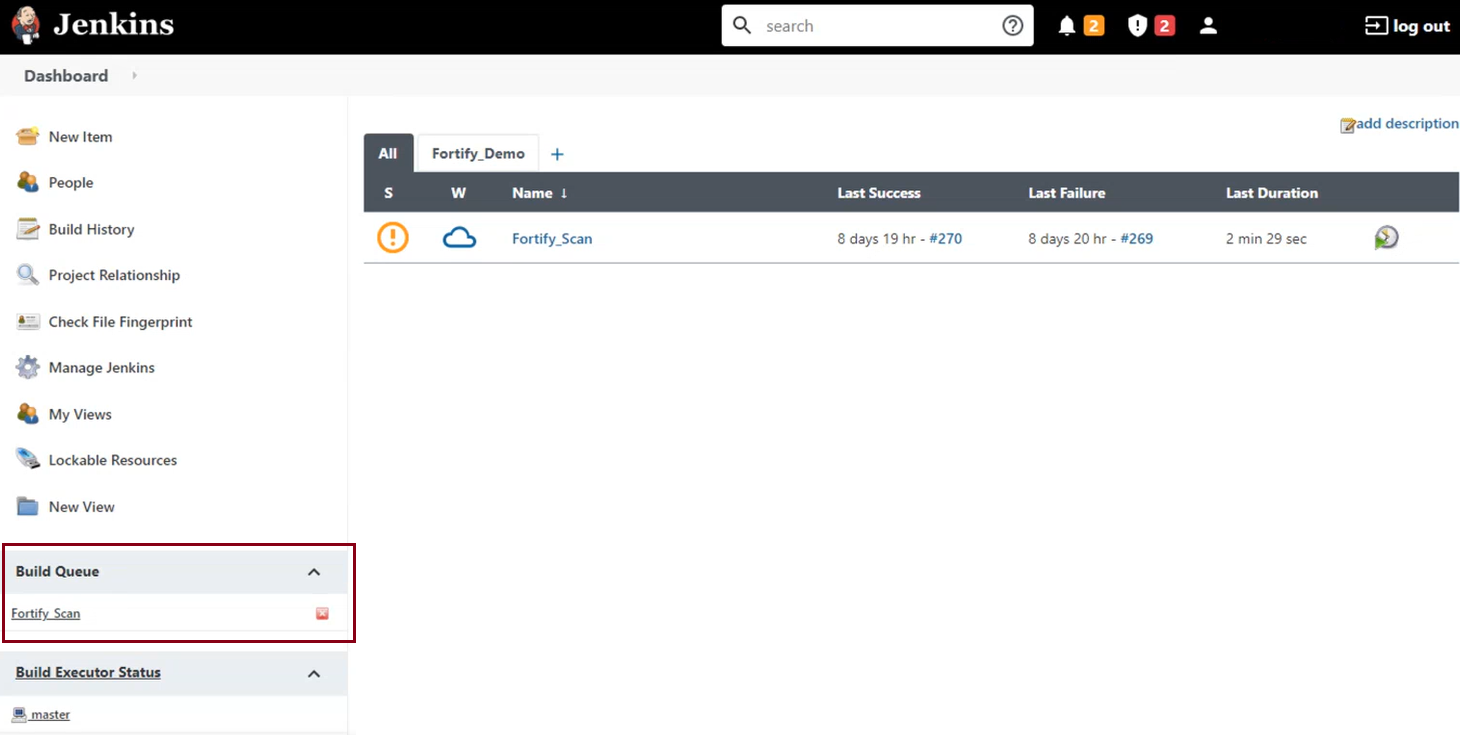Open the search help question-mark icon

1013,26
